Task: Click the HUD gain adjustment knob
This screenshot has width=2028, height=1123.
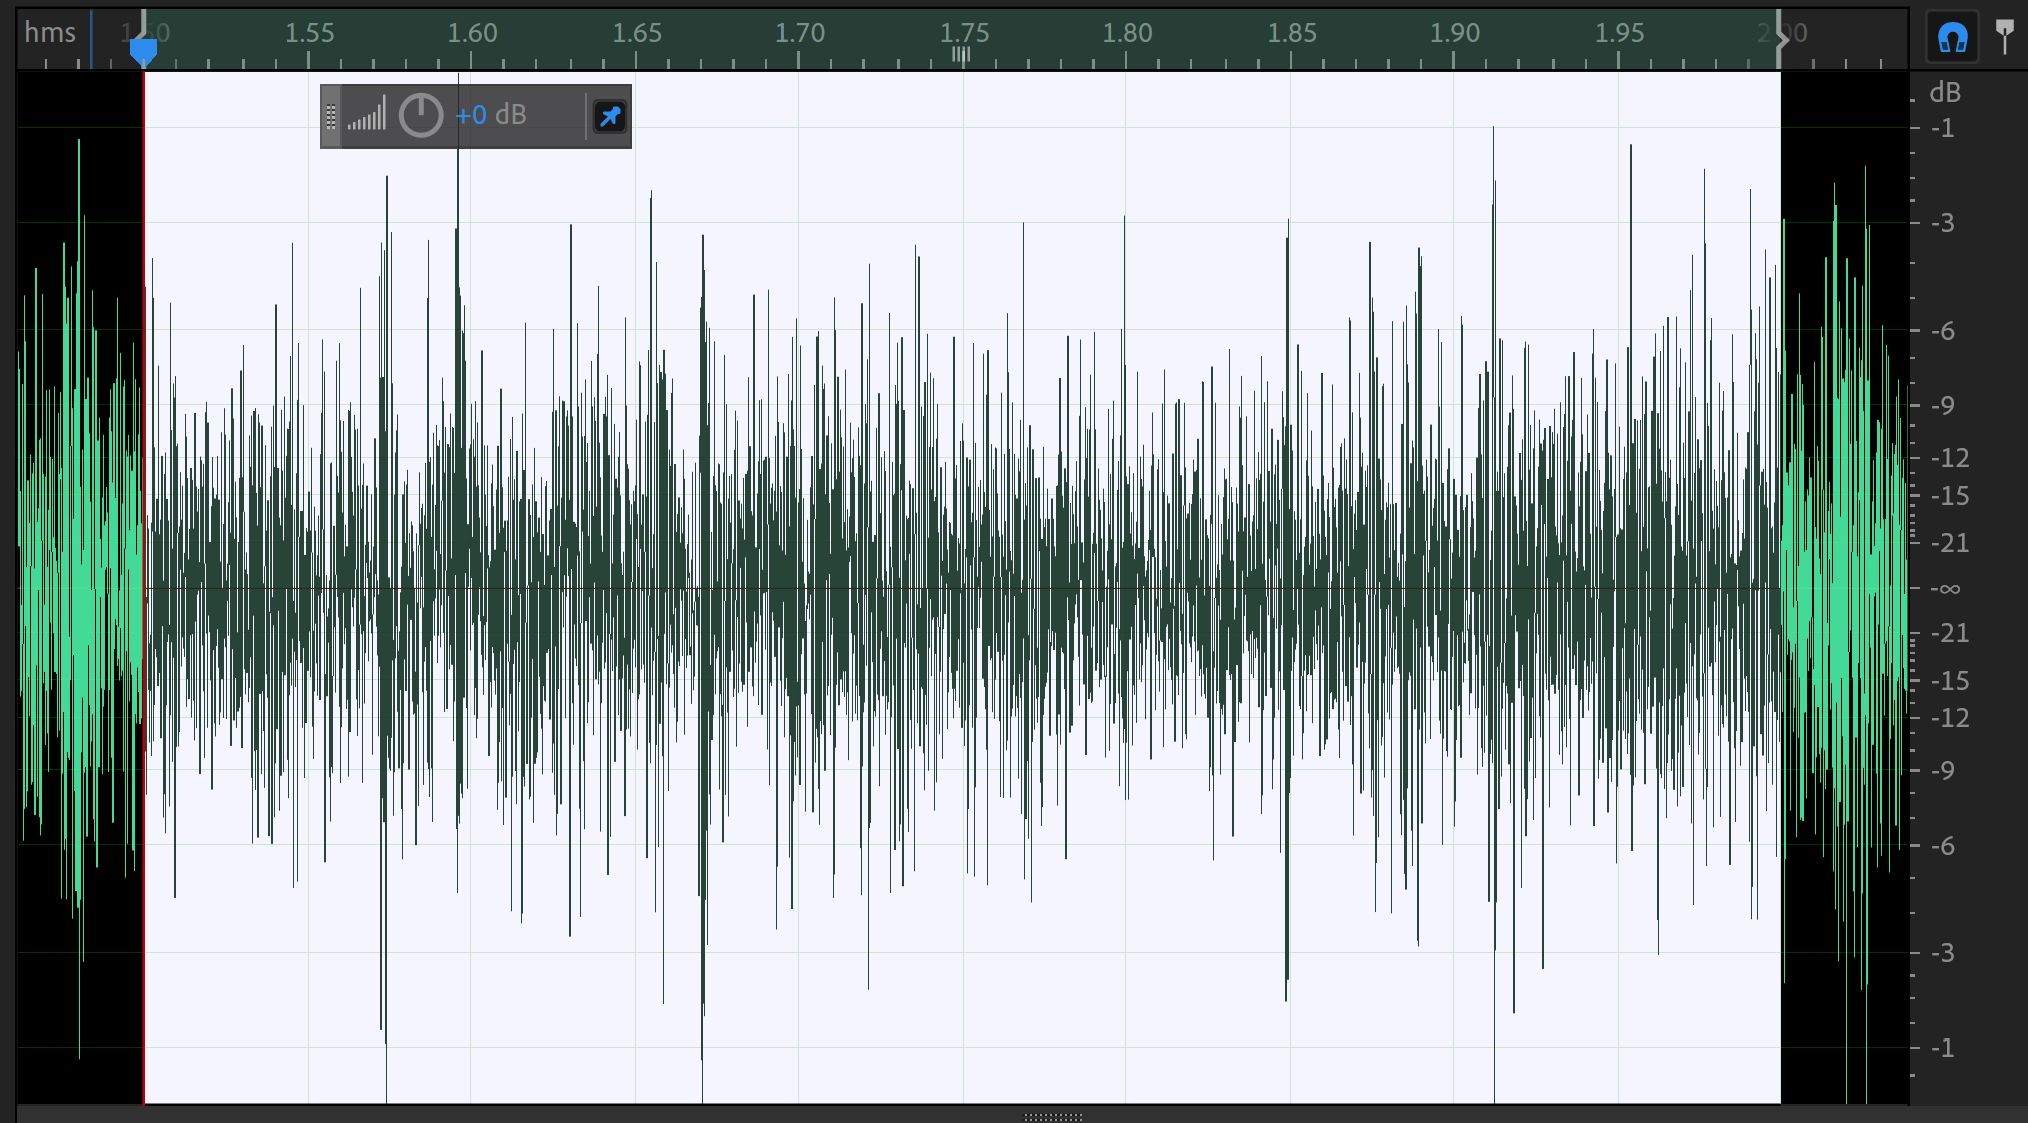Action: [421, 116]
